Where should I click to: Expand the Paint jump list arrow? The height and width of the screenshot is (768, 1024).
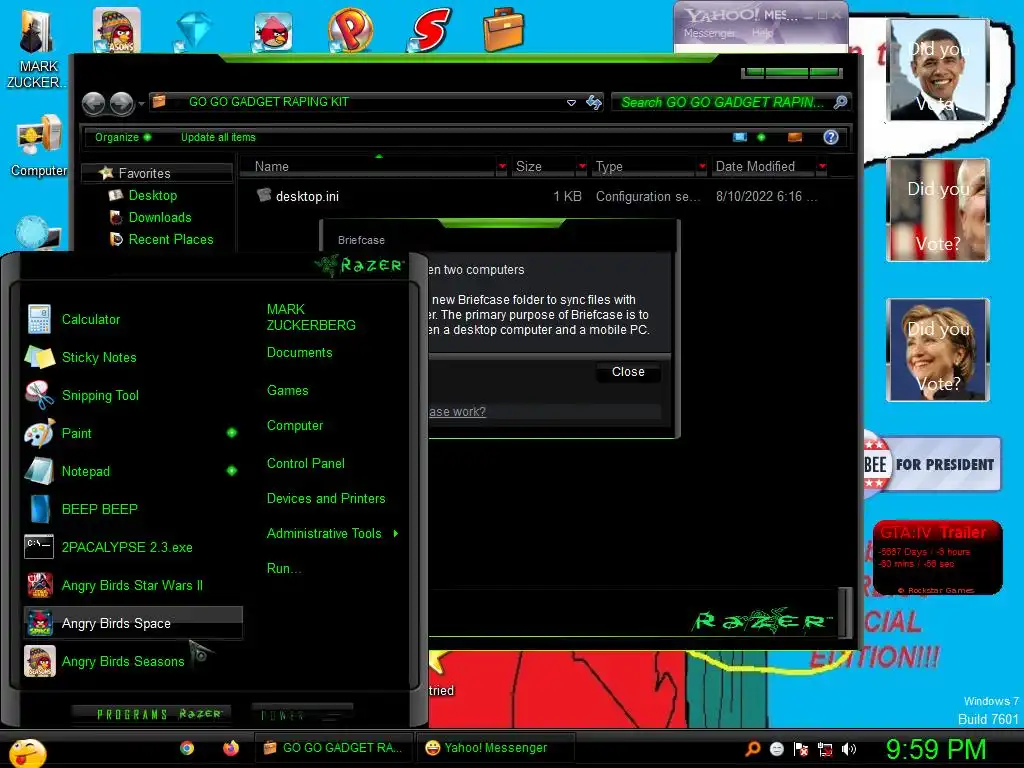[232, 433]
